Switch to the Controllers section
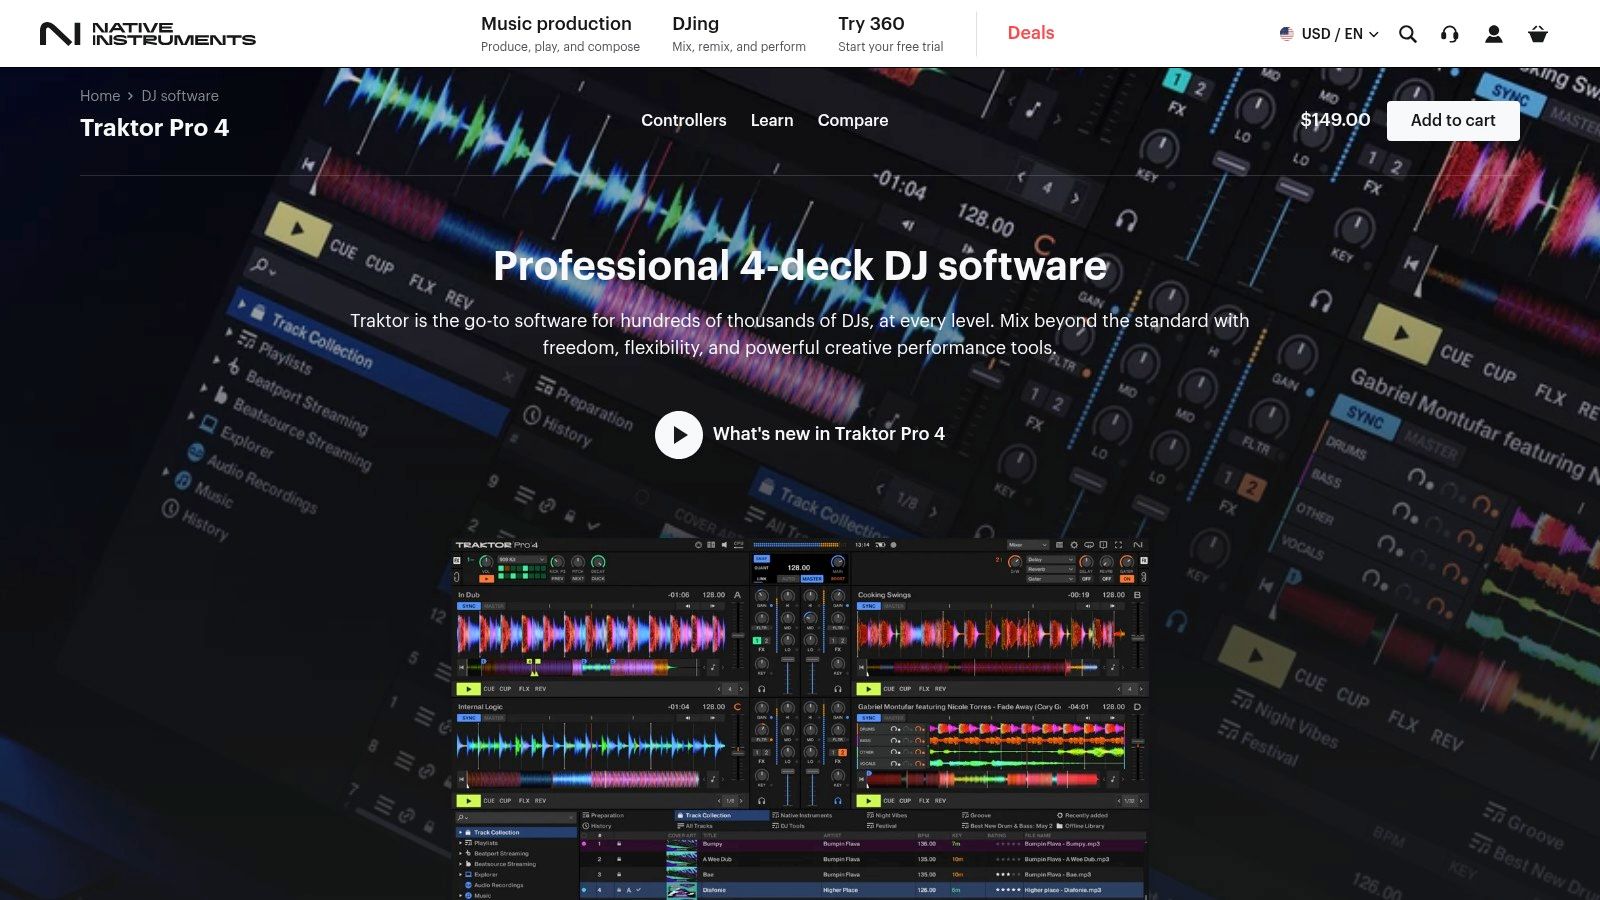The width and height of the screenshot is (1600, 900). click(684, 120)
